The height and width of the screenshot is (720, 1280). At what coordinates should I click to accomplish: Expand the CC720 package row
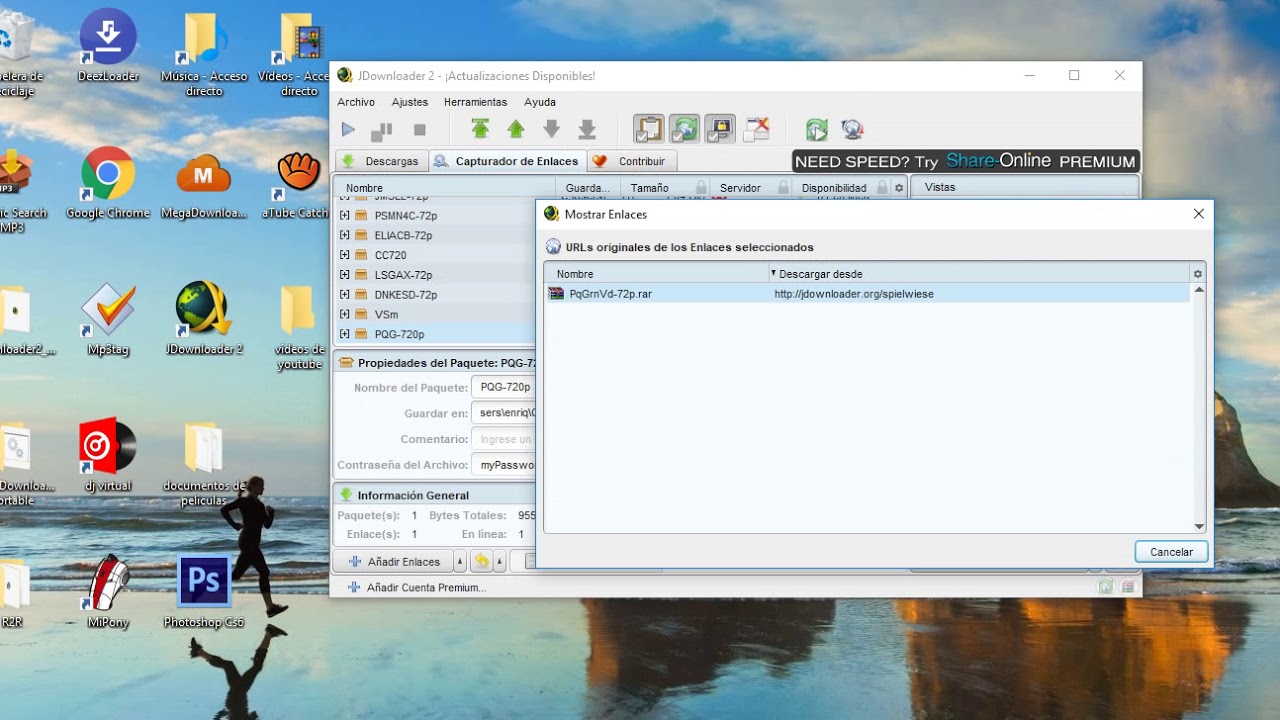(x=344, y=255)
